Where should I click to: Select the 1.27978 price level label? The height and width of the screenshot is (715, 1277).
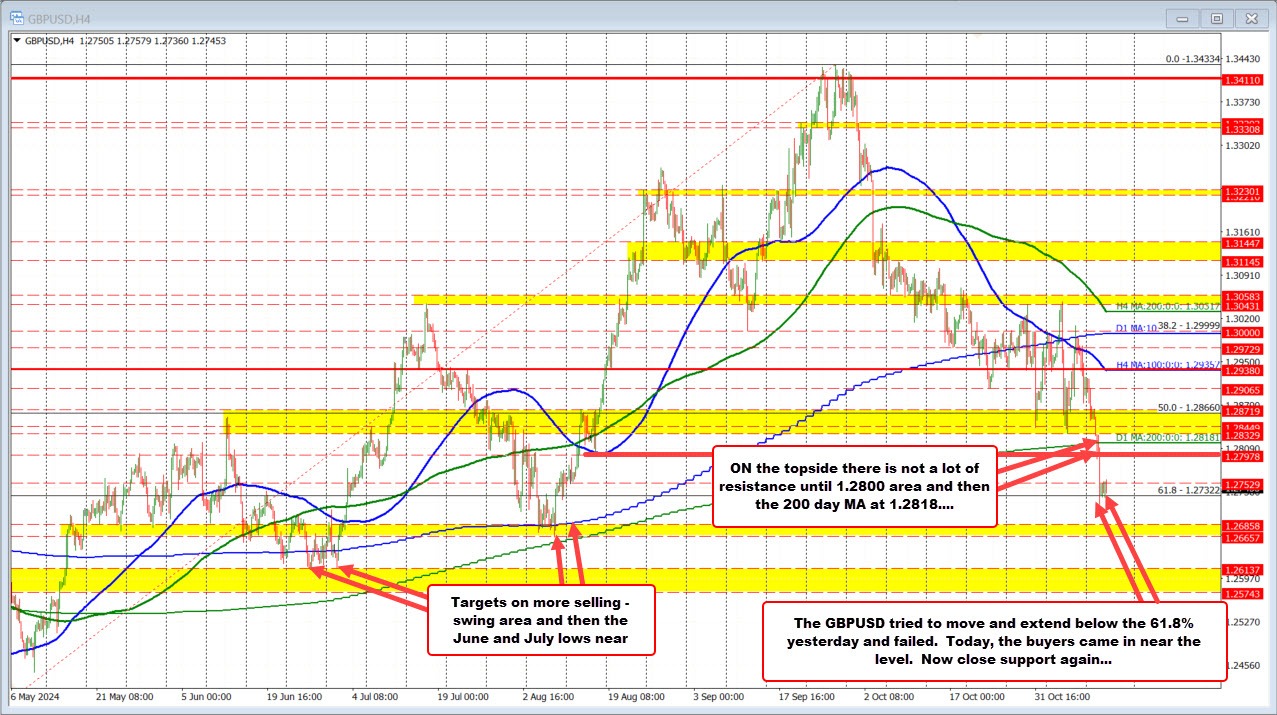click(1243, 456)
